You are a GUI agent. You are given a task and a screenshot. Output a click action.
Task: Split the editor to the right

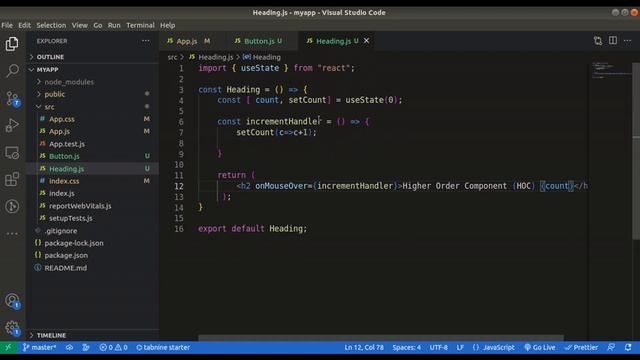[613, 40]
